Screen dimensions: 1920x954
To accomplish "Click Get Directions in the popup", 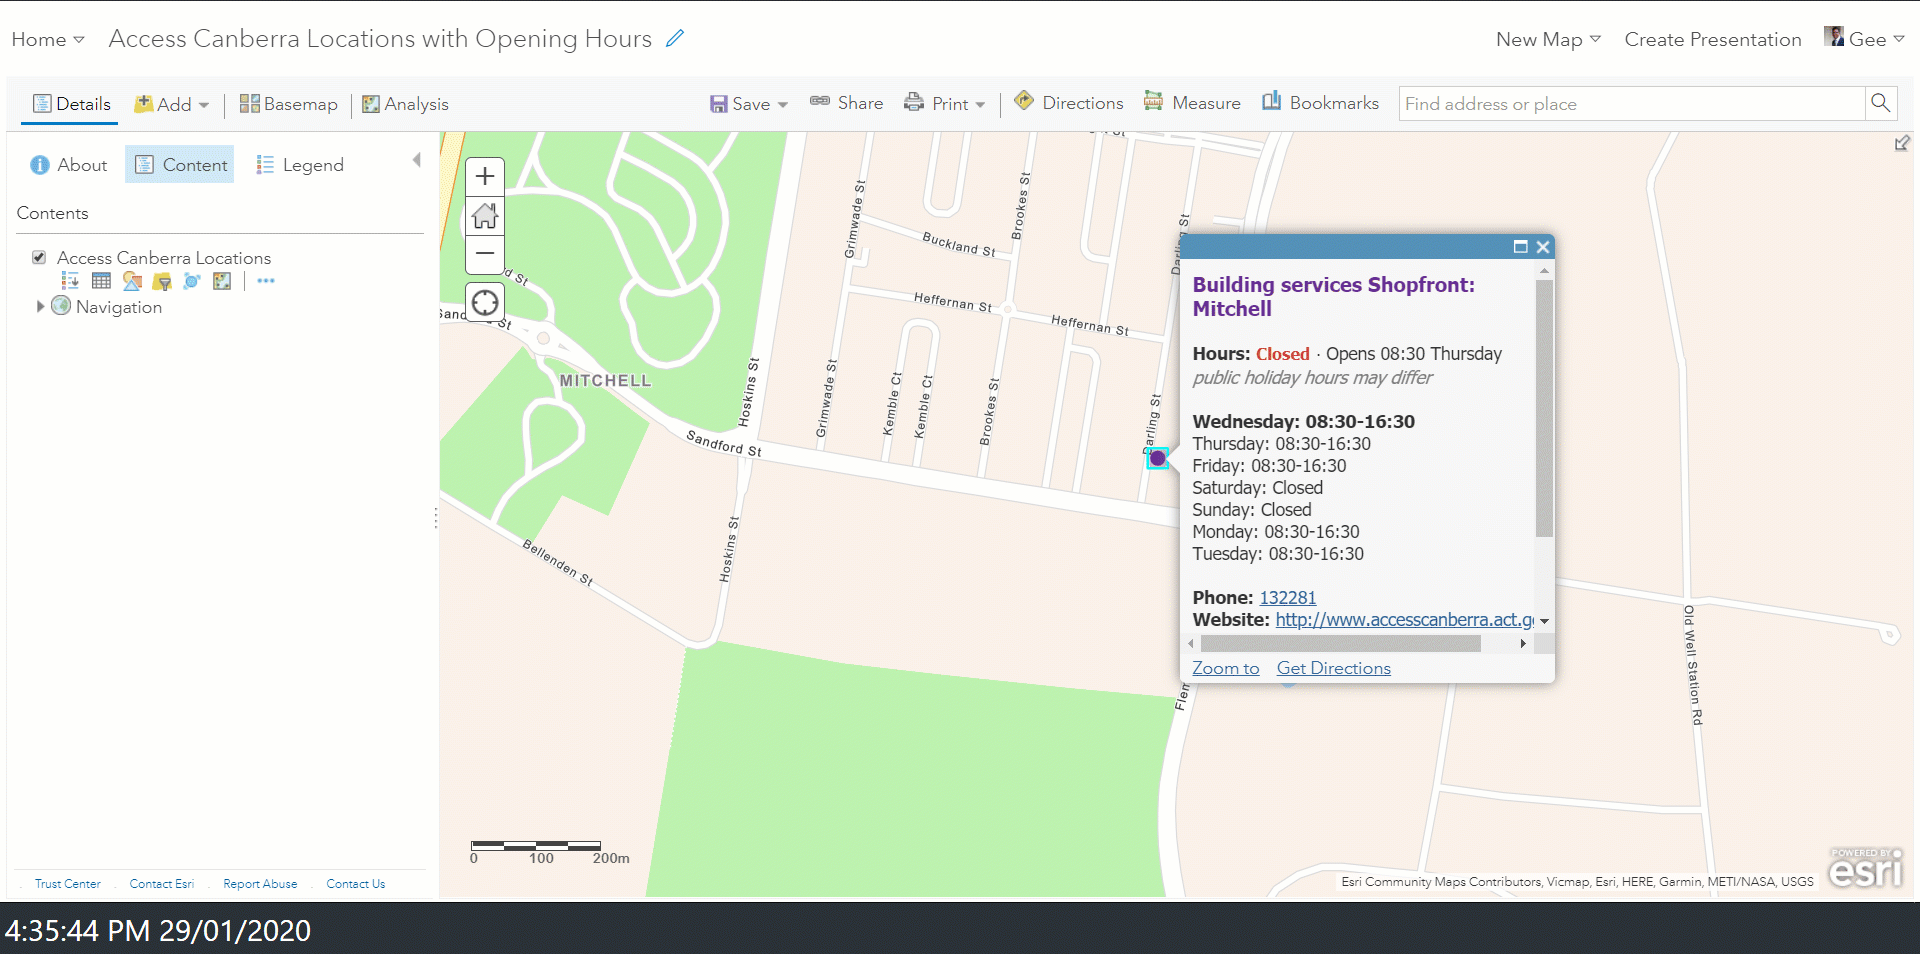I will point(1333,668).
